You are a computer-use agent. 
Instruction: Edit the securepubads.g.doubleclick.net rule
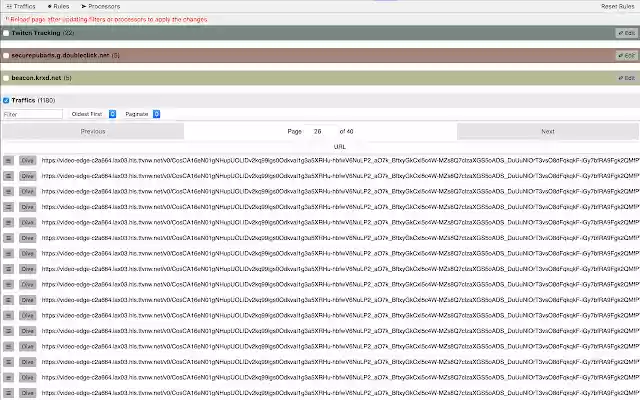pyautogui.click(x=627, y=56)
